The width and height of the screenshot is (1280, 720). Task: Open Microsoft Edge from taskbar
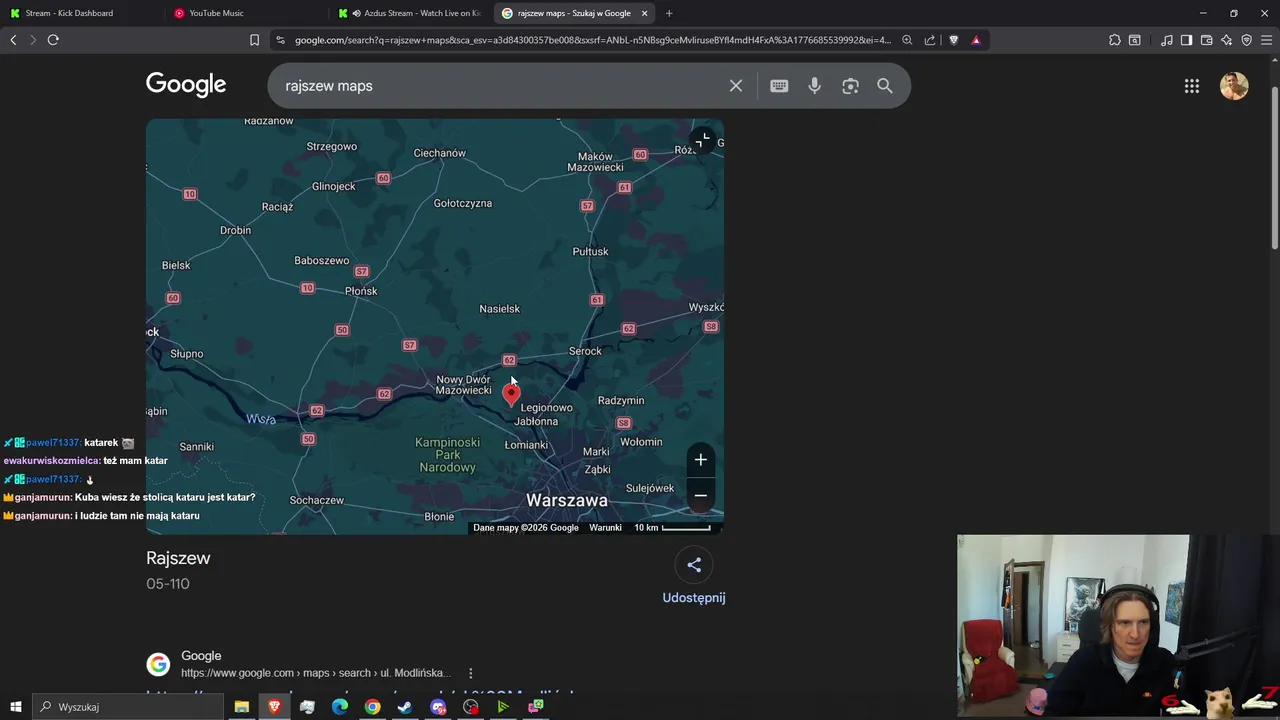pos(340,707)
